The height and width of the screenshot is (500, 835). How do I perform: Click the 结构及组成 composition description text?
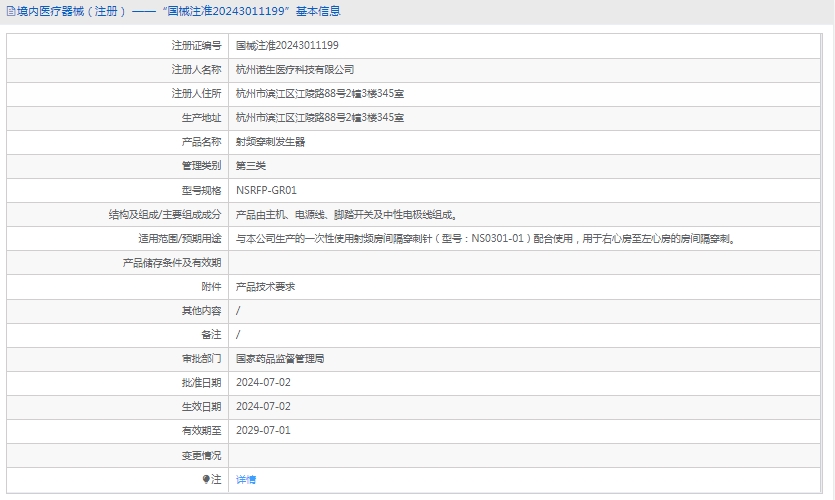(346, 214)
